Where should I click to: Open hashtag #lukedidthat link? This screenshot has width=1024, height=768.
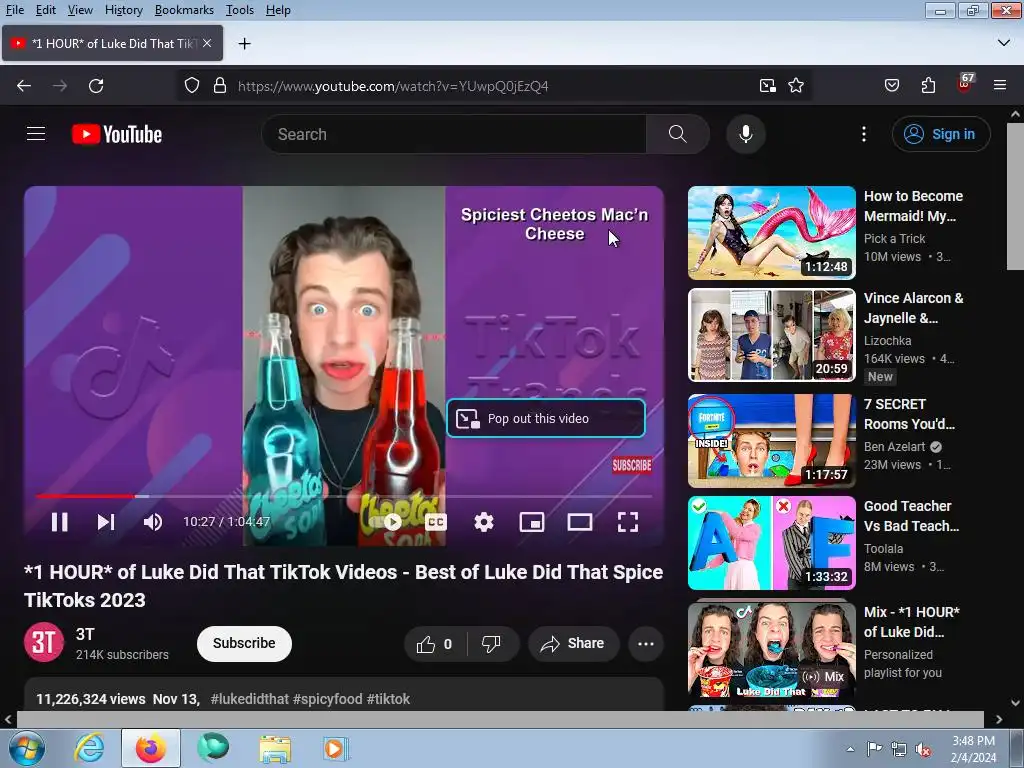(249, 699)
